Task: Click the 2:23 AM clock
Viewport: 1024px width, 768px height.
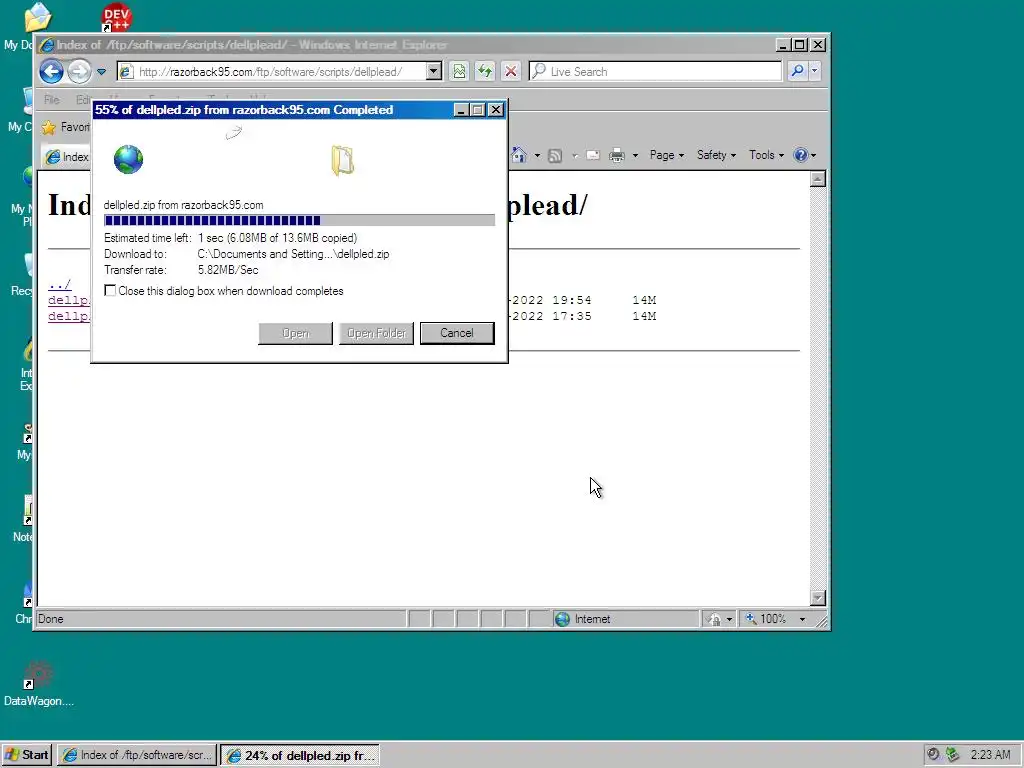Action: [x=990, y=755]
